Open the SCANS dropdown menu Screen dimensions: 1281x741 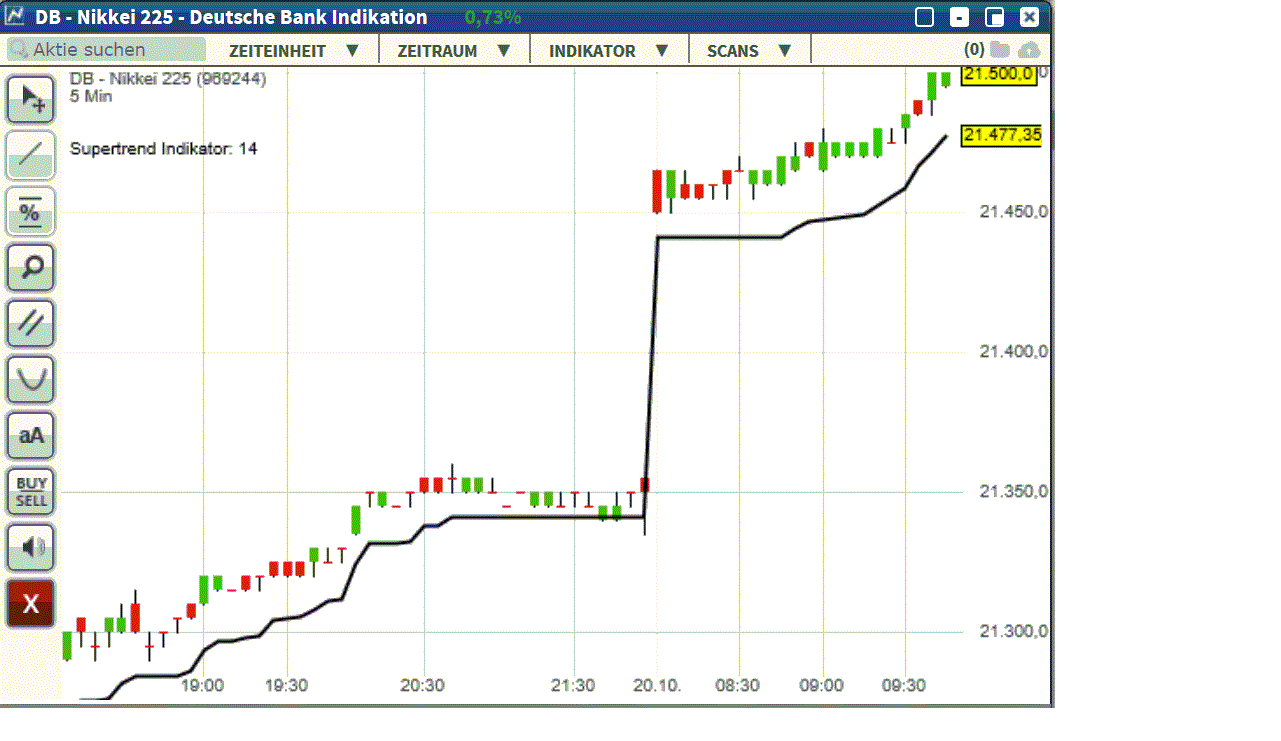[x=750, y=50]
